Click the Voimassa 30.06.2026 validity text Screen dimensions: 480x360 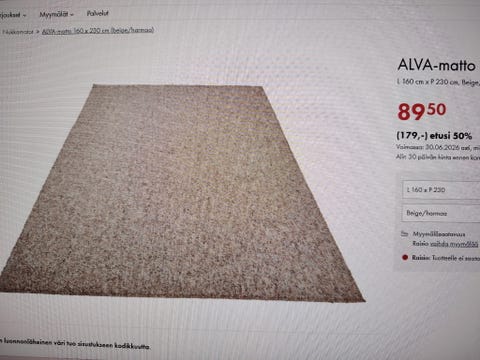[x=438, y=147]
